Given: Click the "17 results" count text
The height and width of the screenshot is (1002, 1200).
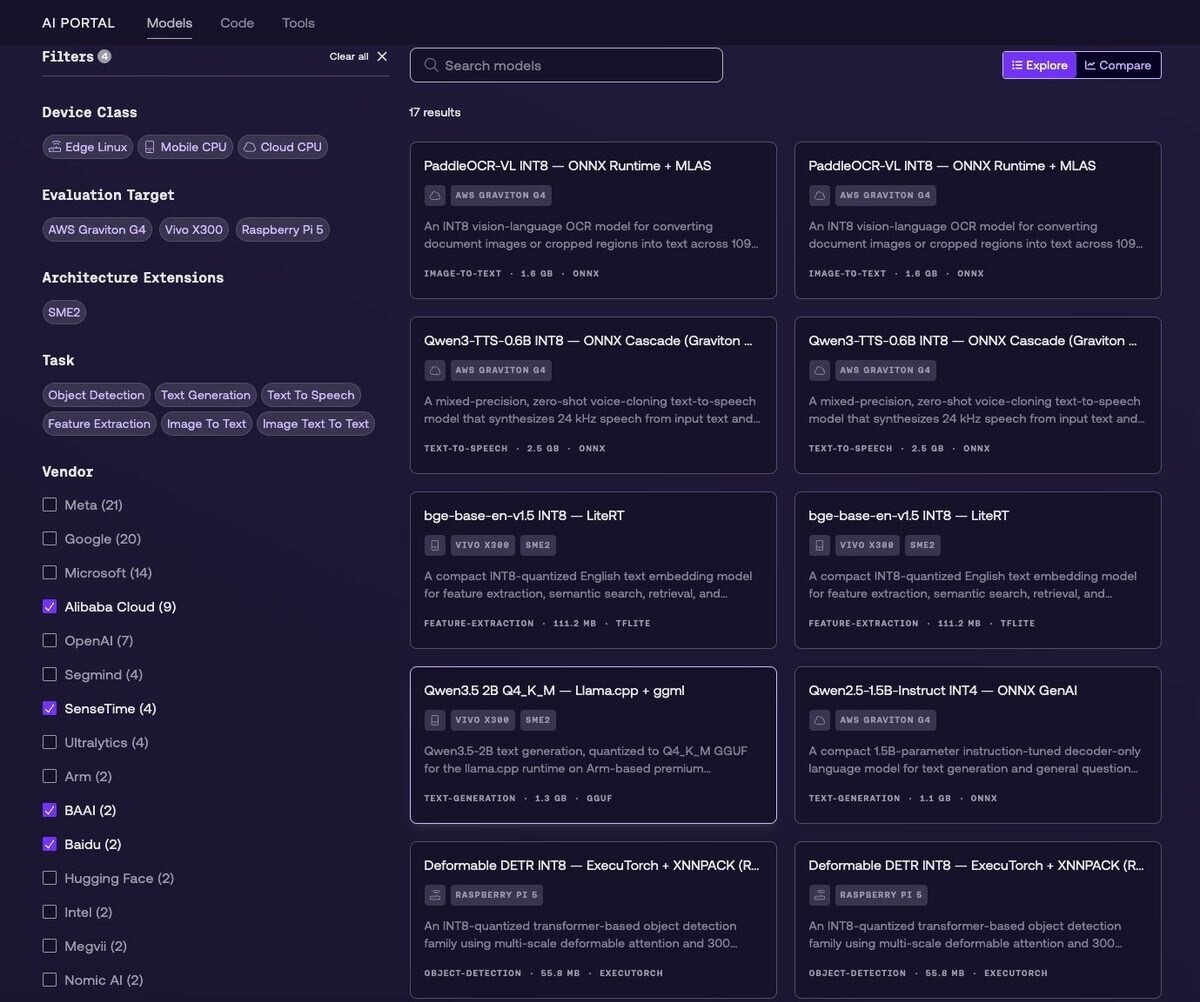Looking at the screenshot, I should (435, 112).
